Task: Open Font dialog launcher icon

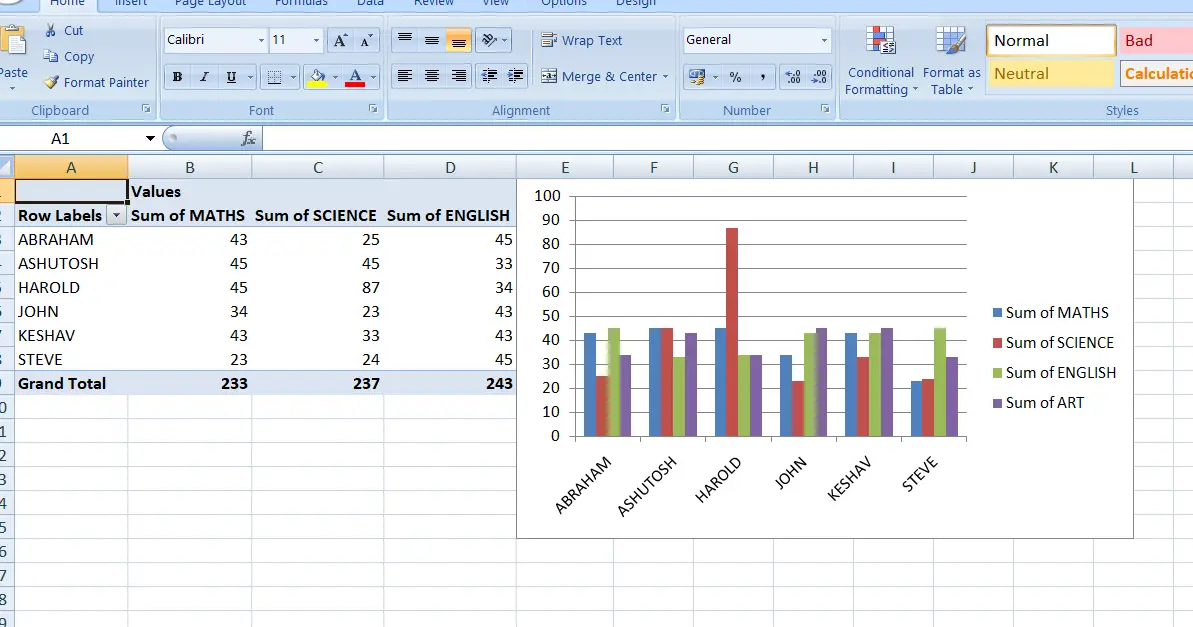Action: 373,109
